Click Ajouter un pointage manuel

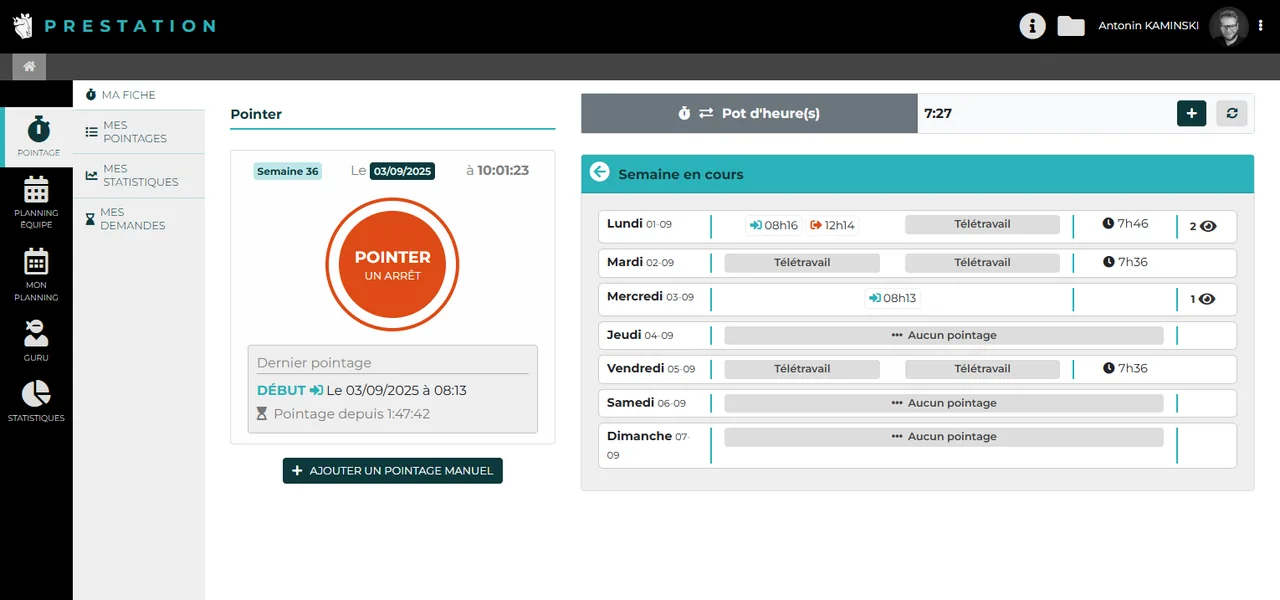[x=393, y=470]
